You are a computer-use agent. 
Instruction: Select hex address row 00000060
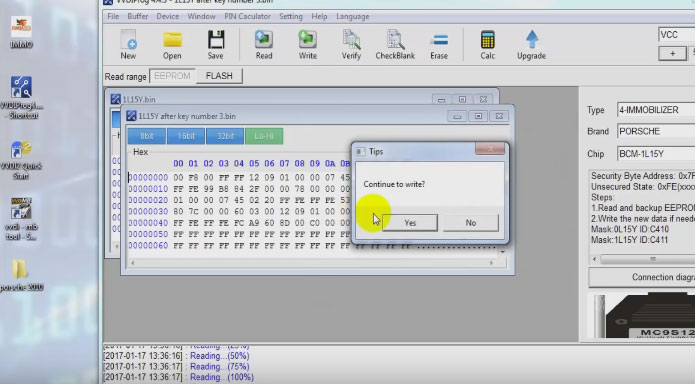point(148,245)
